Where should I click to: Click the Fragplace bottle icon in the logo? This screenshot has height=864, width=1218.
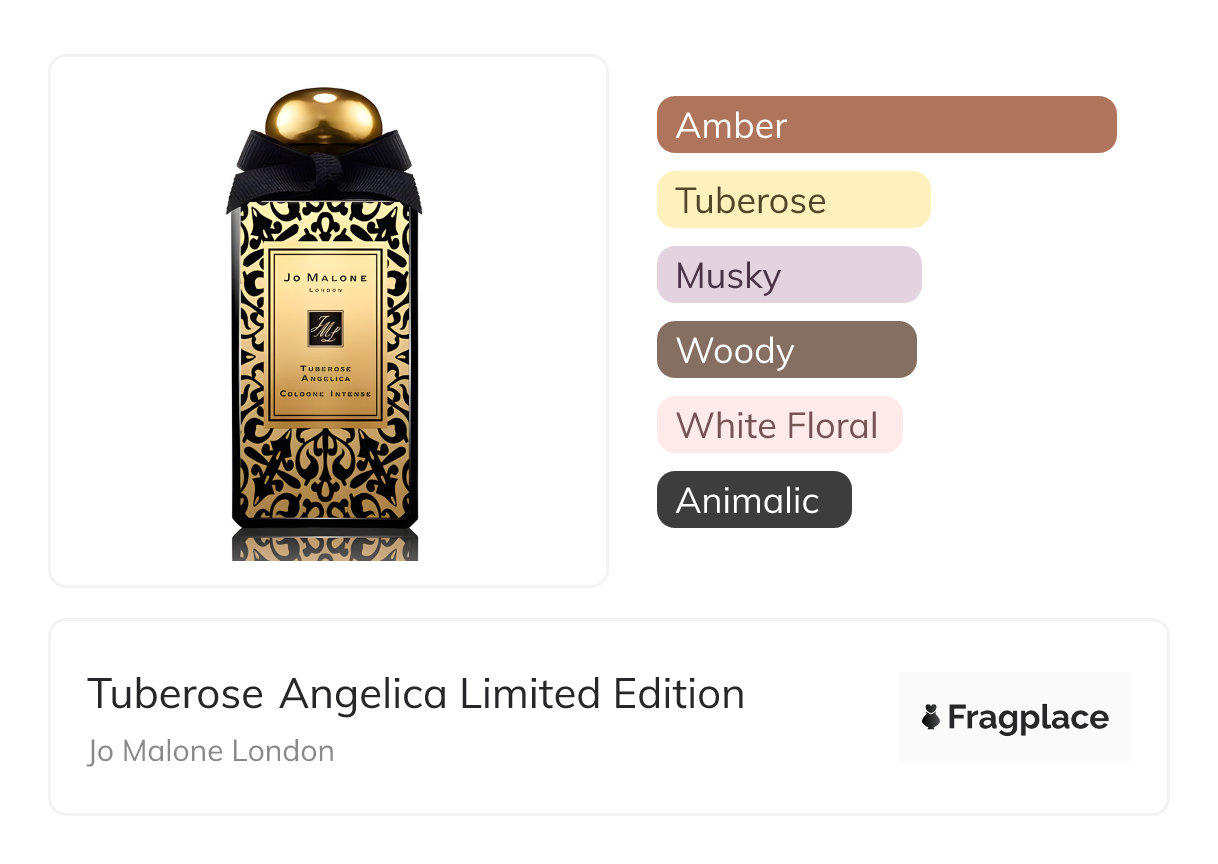(x=931, y=717)
